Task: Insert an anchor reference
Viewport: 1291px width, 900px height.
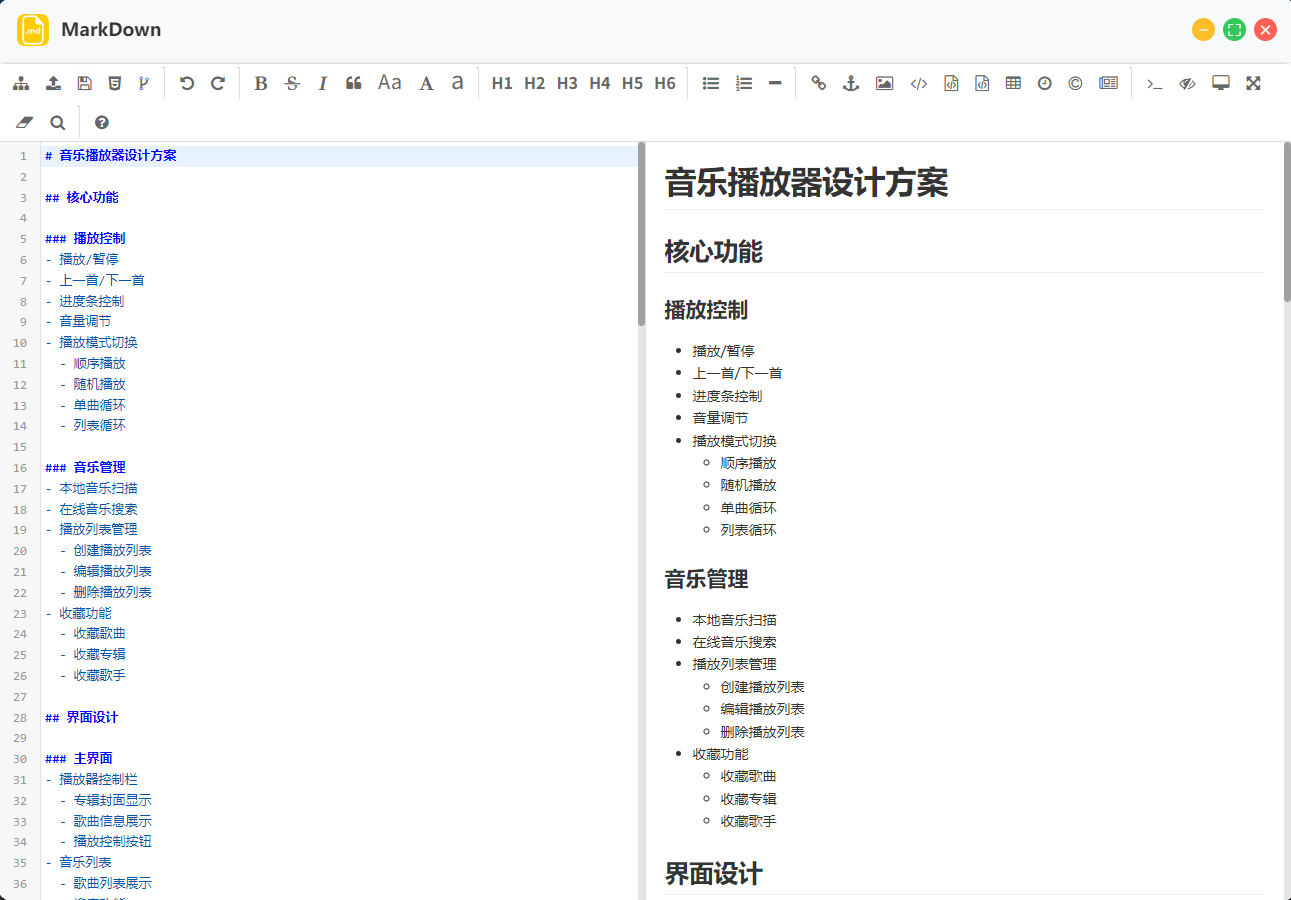Action: click(x=851, y=84)
